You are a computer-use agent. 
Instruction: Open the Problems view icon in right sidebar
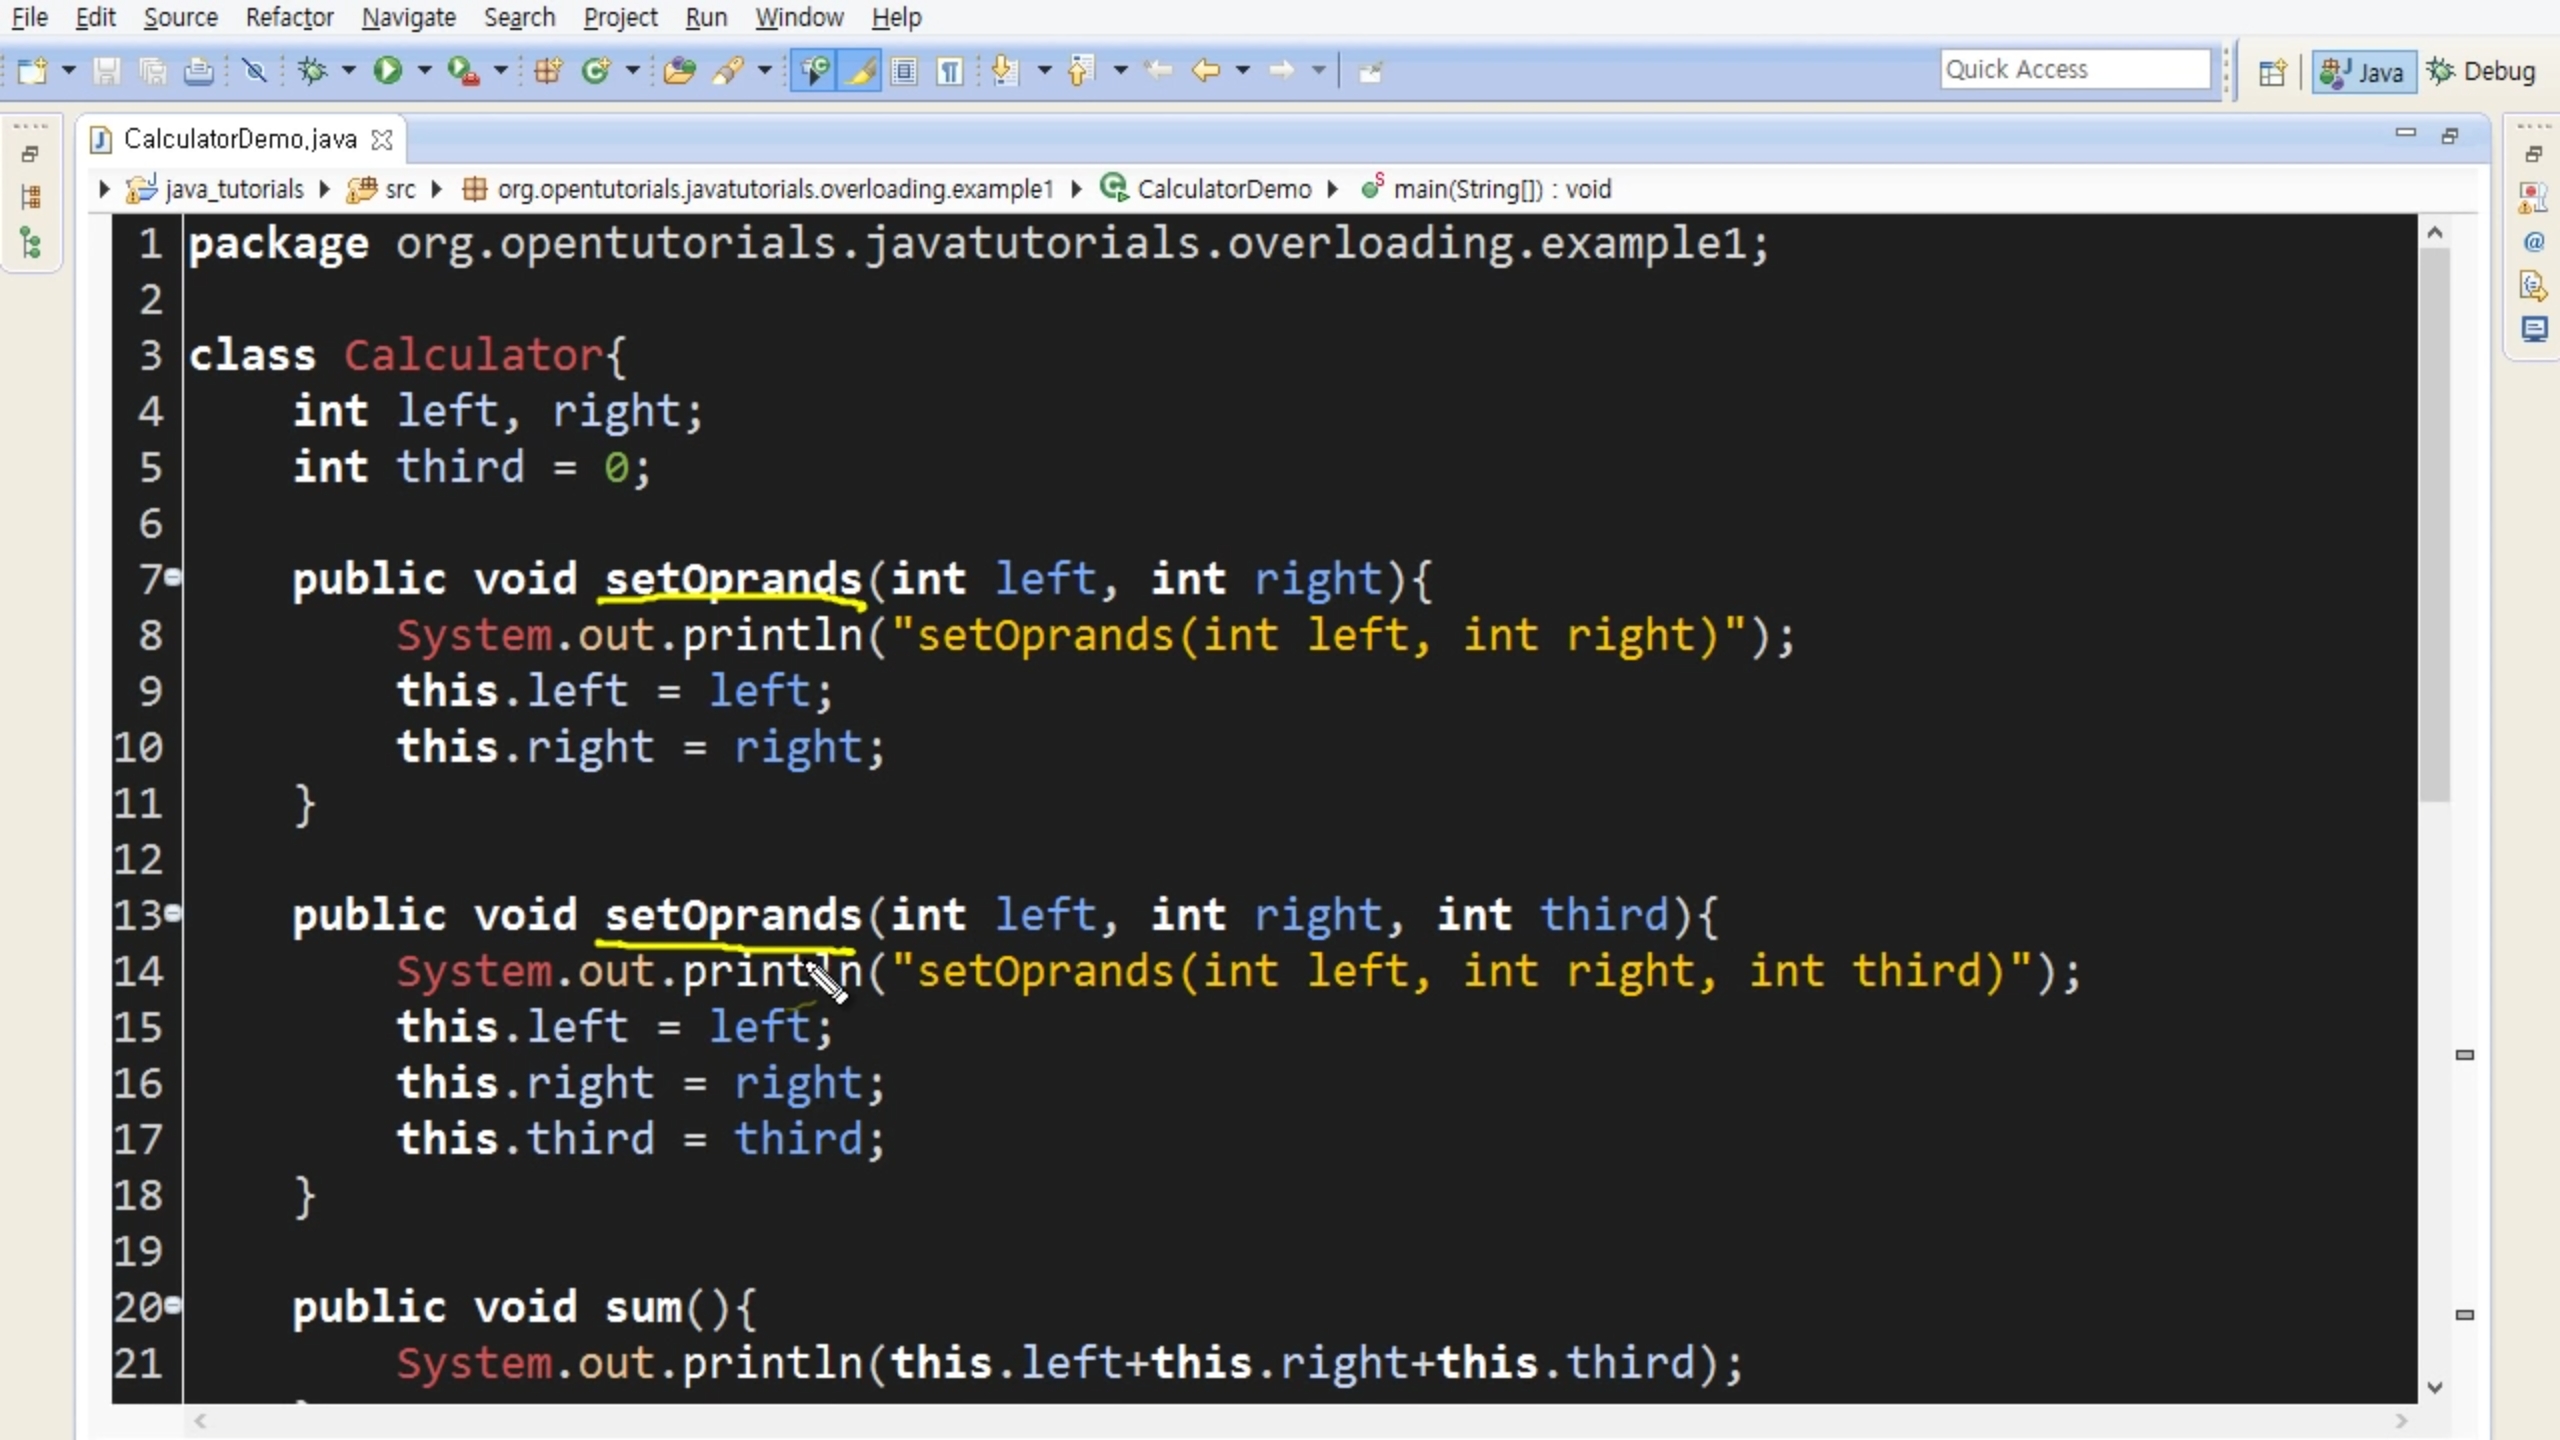2534,197
